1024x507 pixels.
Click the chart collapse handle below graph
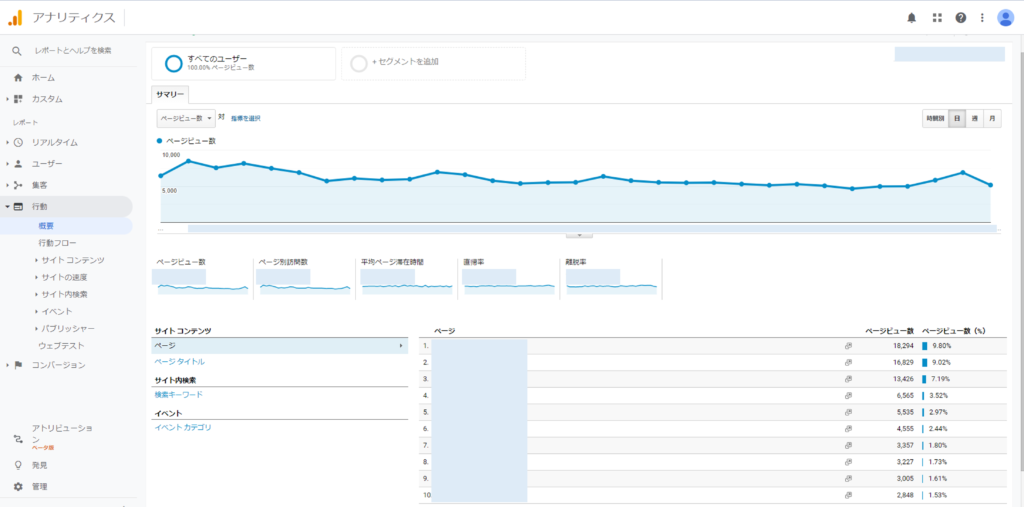[579, 235]
